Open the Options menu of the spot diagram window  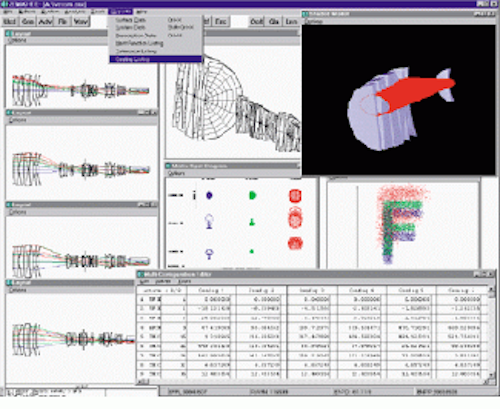(176, 173)
